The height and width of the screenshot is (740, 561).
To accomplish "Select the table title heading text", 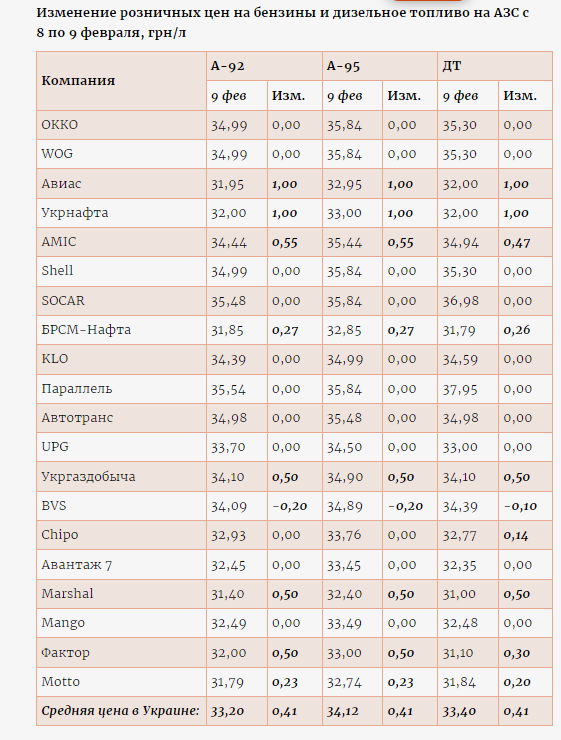I will (283, 23).
